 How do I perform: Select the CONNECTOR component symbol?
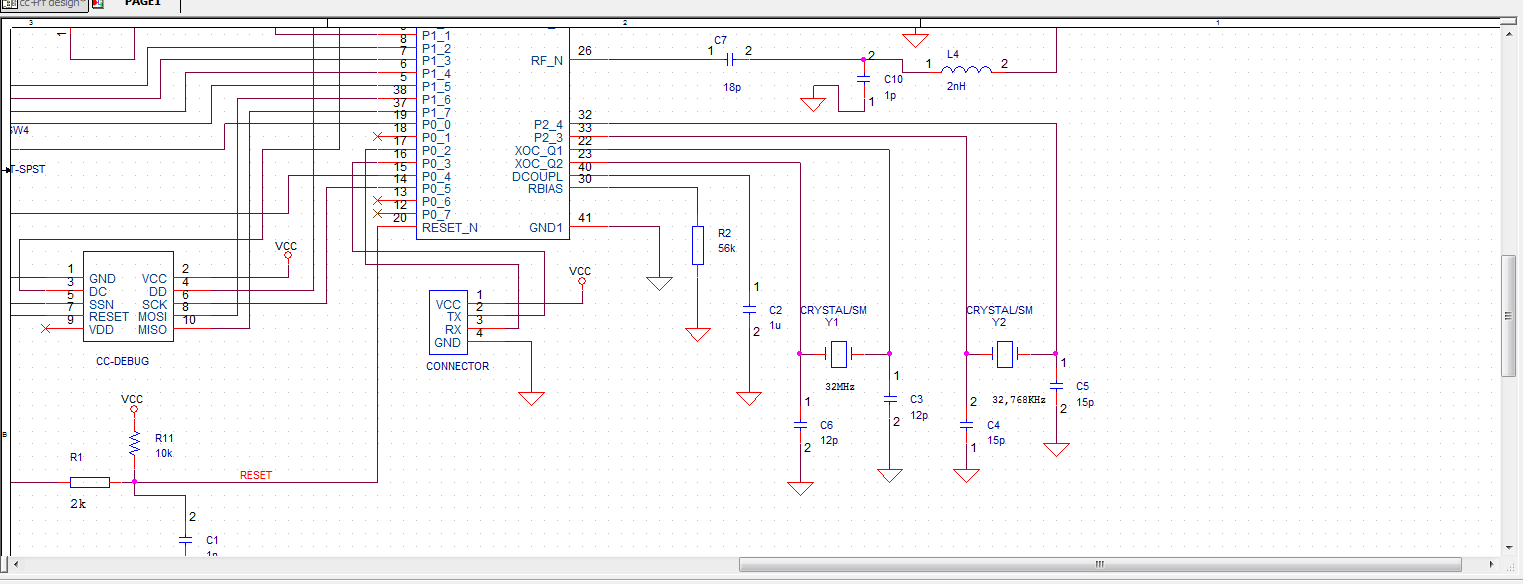pos(447,320)
